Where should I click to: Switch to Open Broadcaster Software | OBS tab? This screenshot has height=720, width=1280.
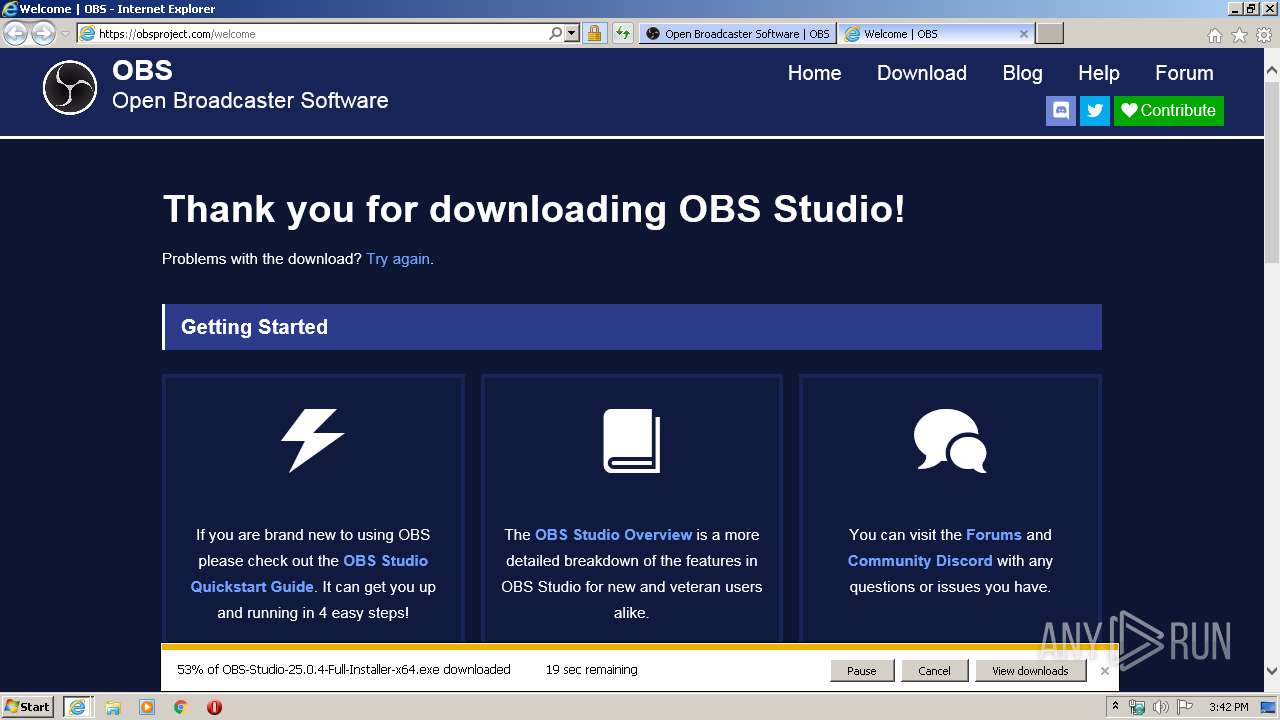pyautogui.click(x=737, y=34)
